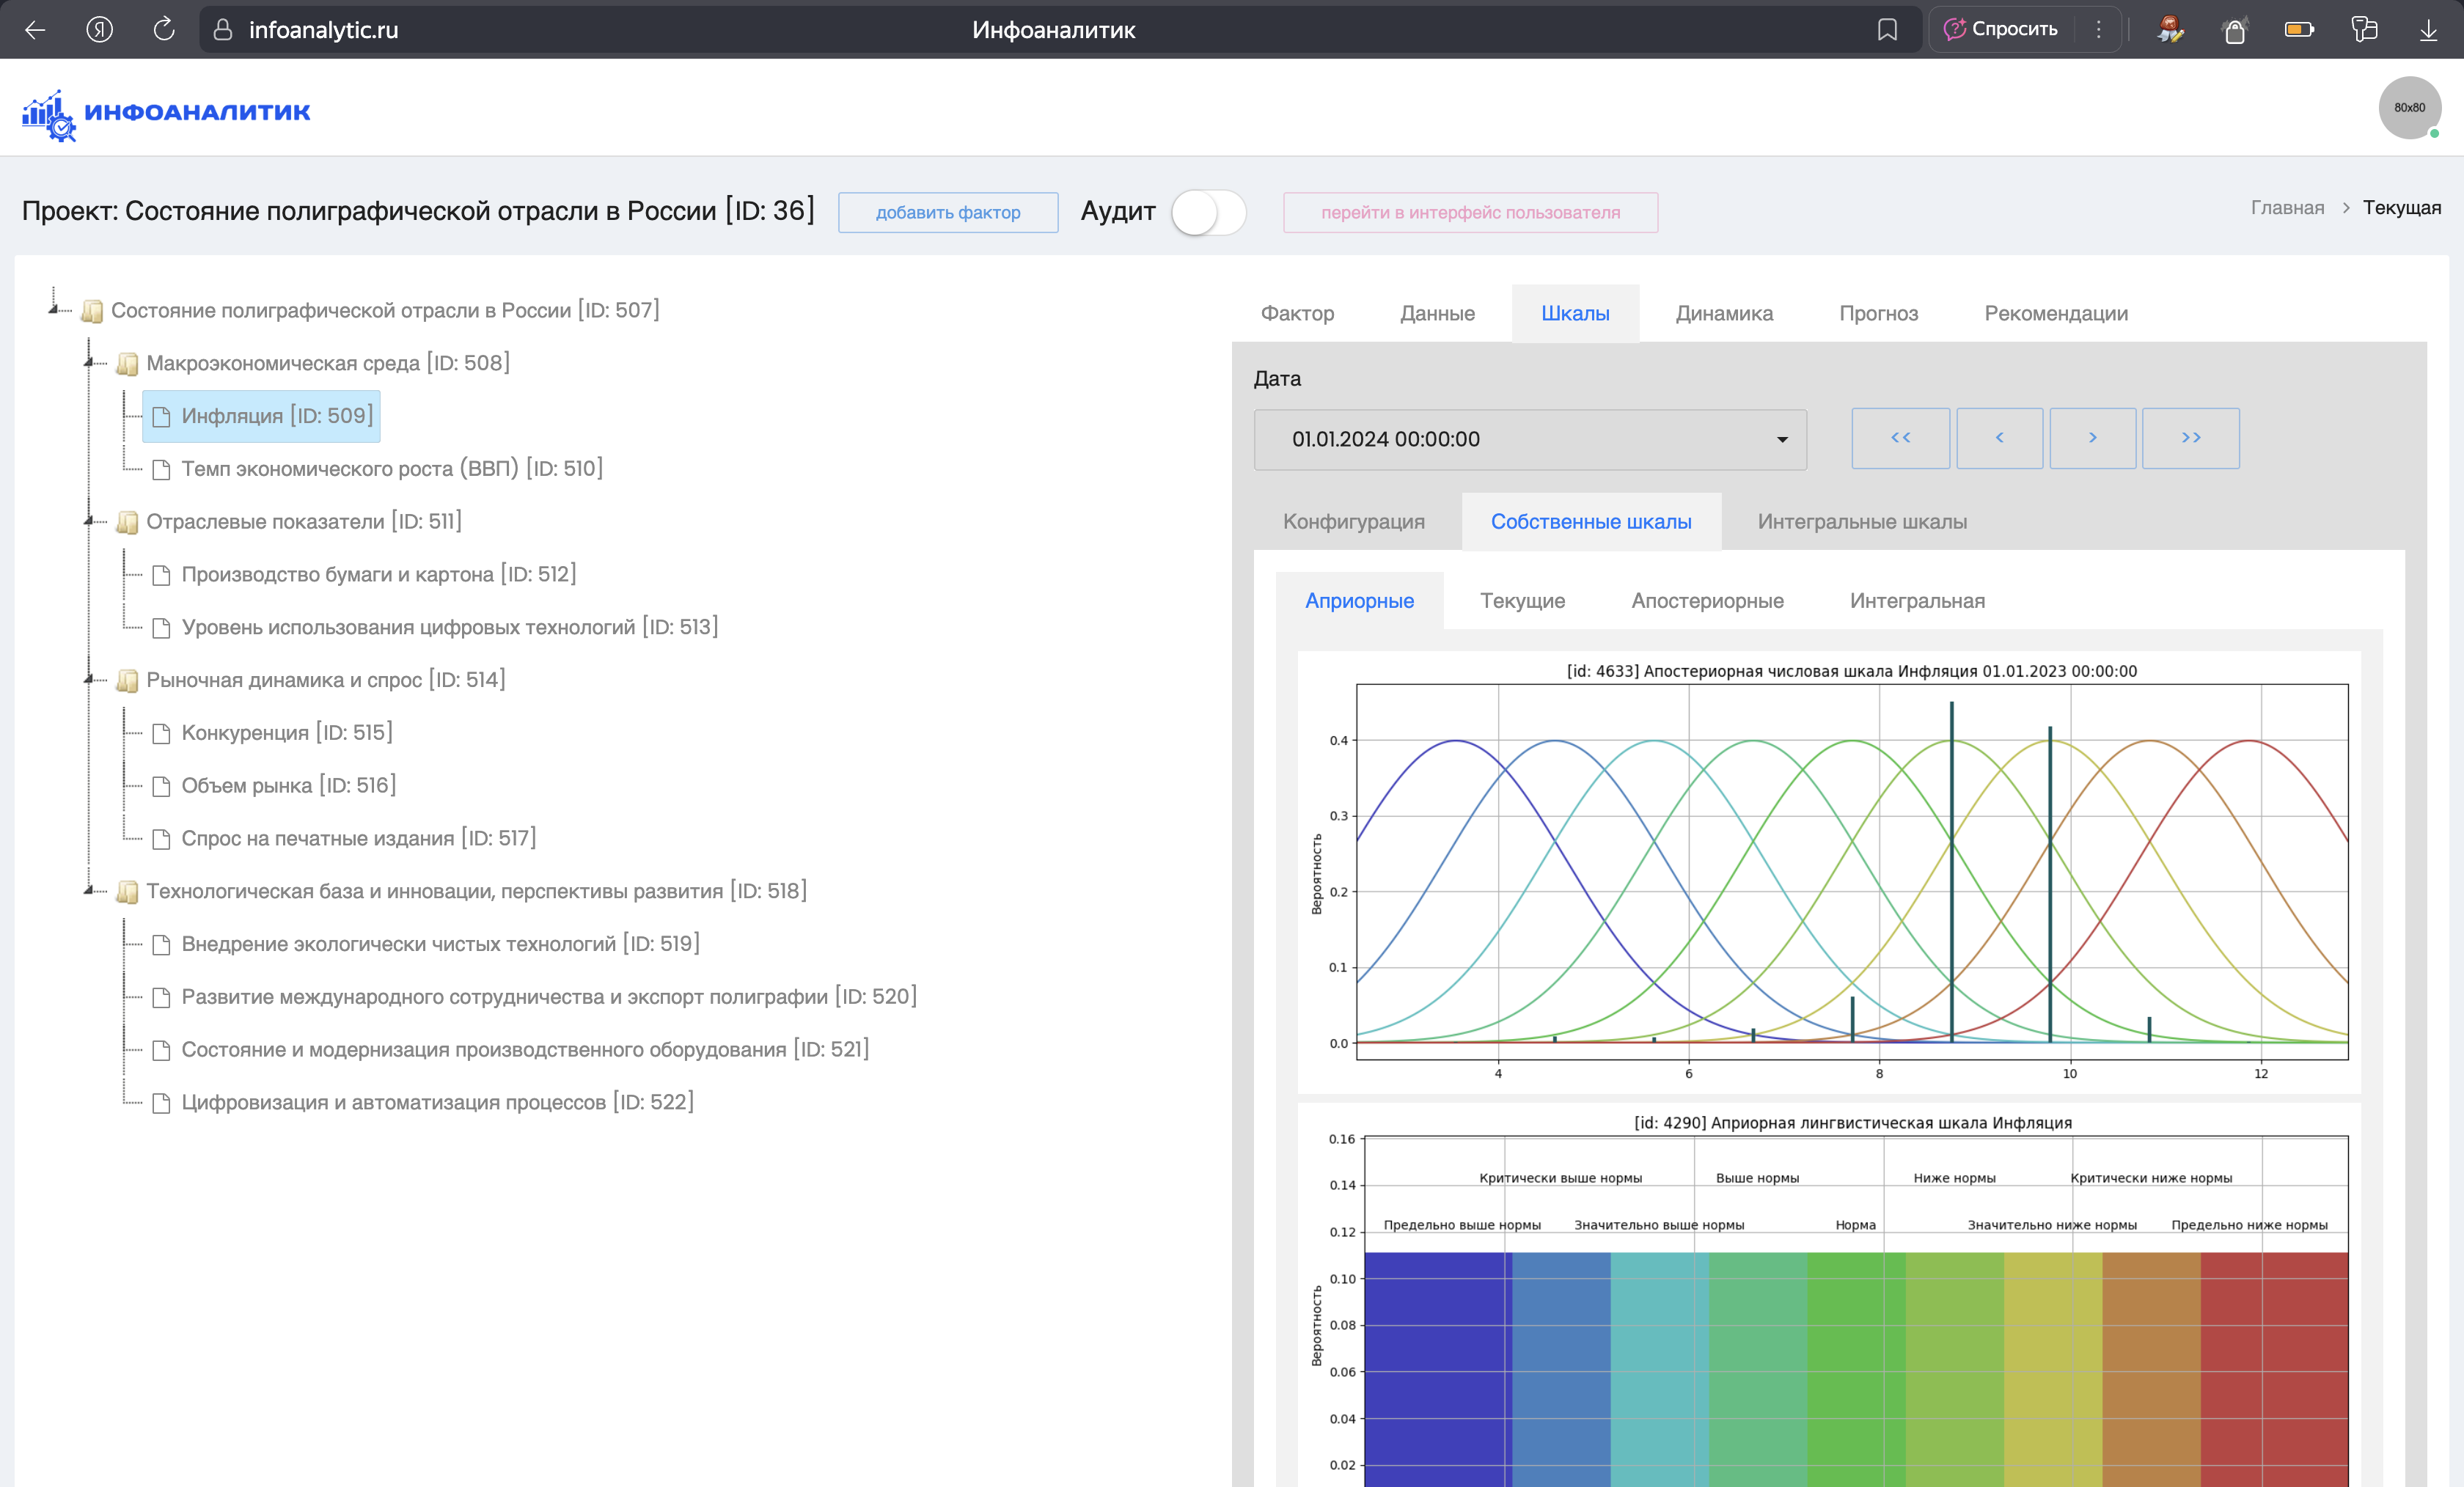
Task: Go to next date with > button
Action: point(2092,438)
